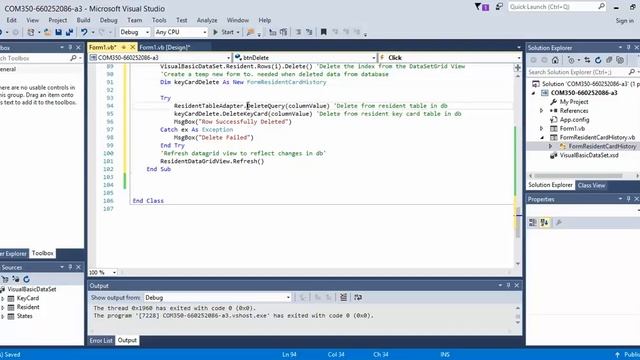
Task: Select My Project in Solution Explorer
Action: 574,102
